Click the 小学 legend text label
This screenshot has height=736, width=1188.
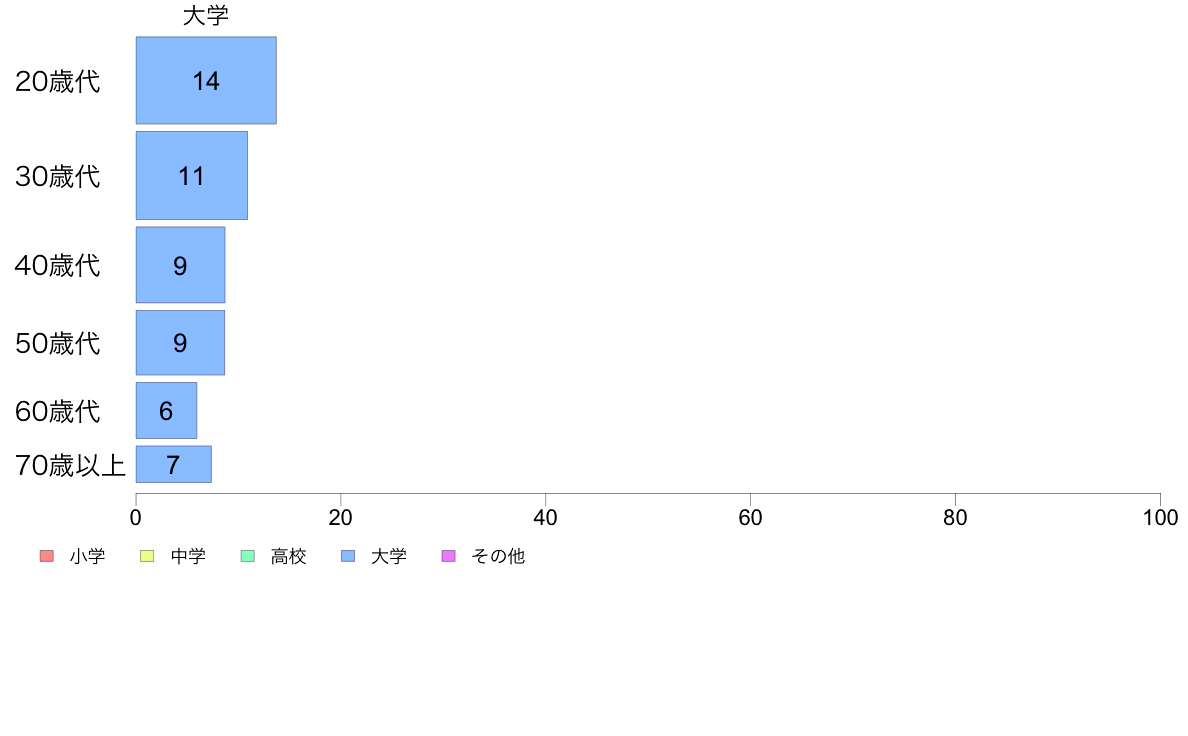pyautogui.click(x=87, y=556)
